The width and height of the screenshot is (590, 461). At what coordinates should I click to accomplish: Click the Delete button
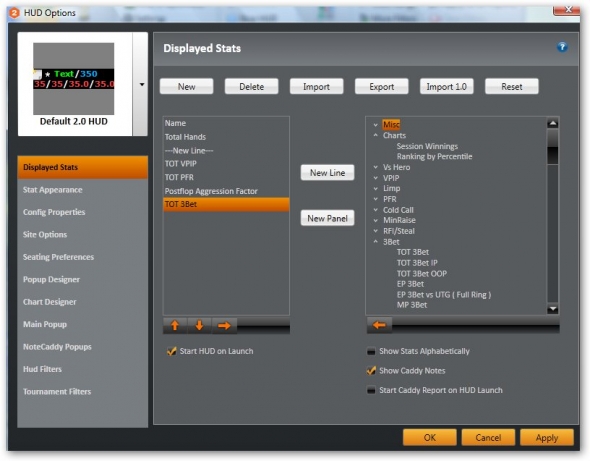[251, 87]
